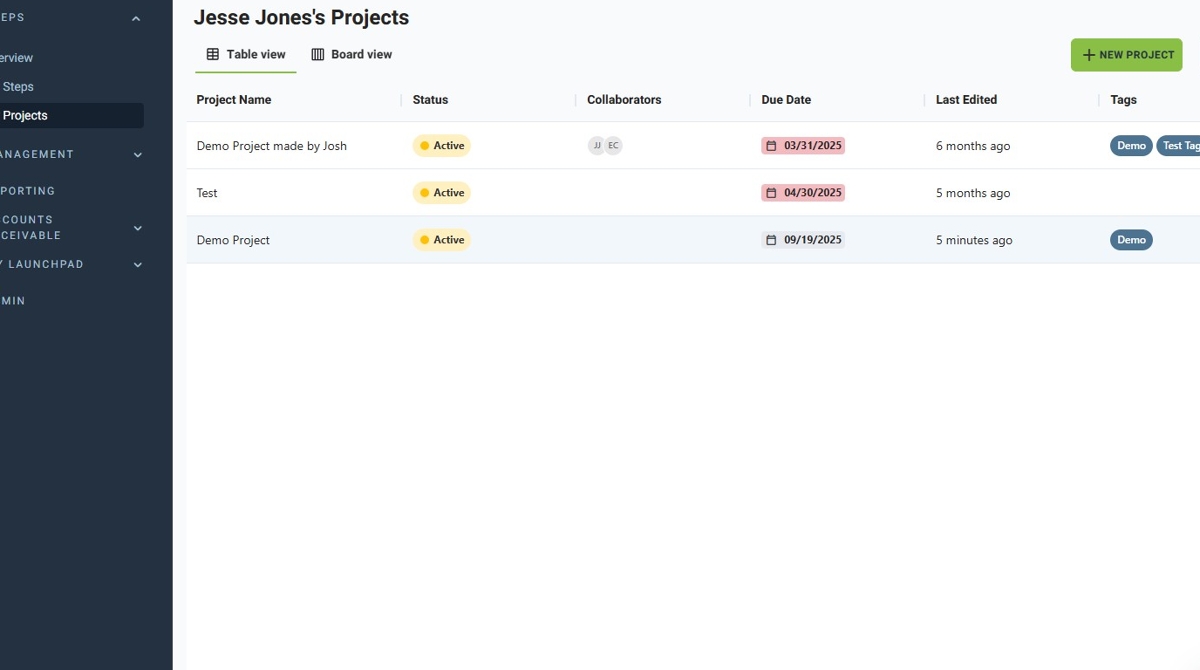Click Demo tag on Josh's project row
The image size is (1200, 670).
1131,146
